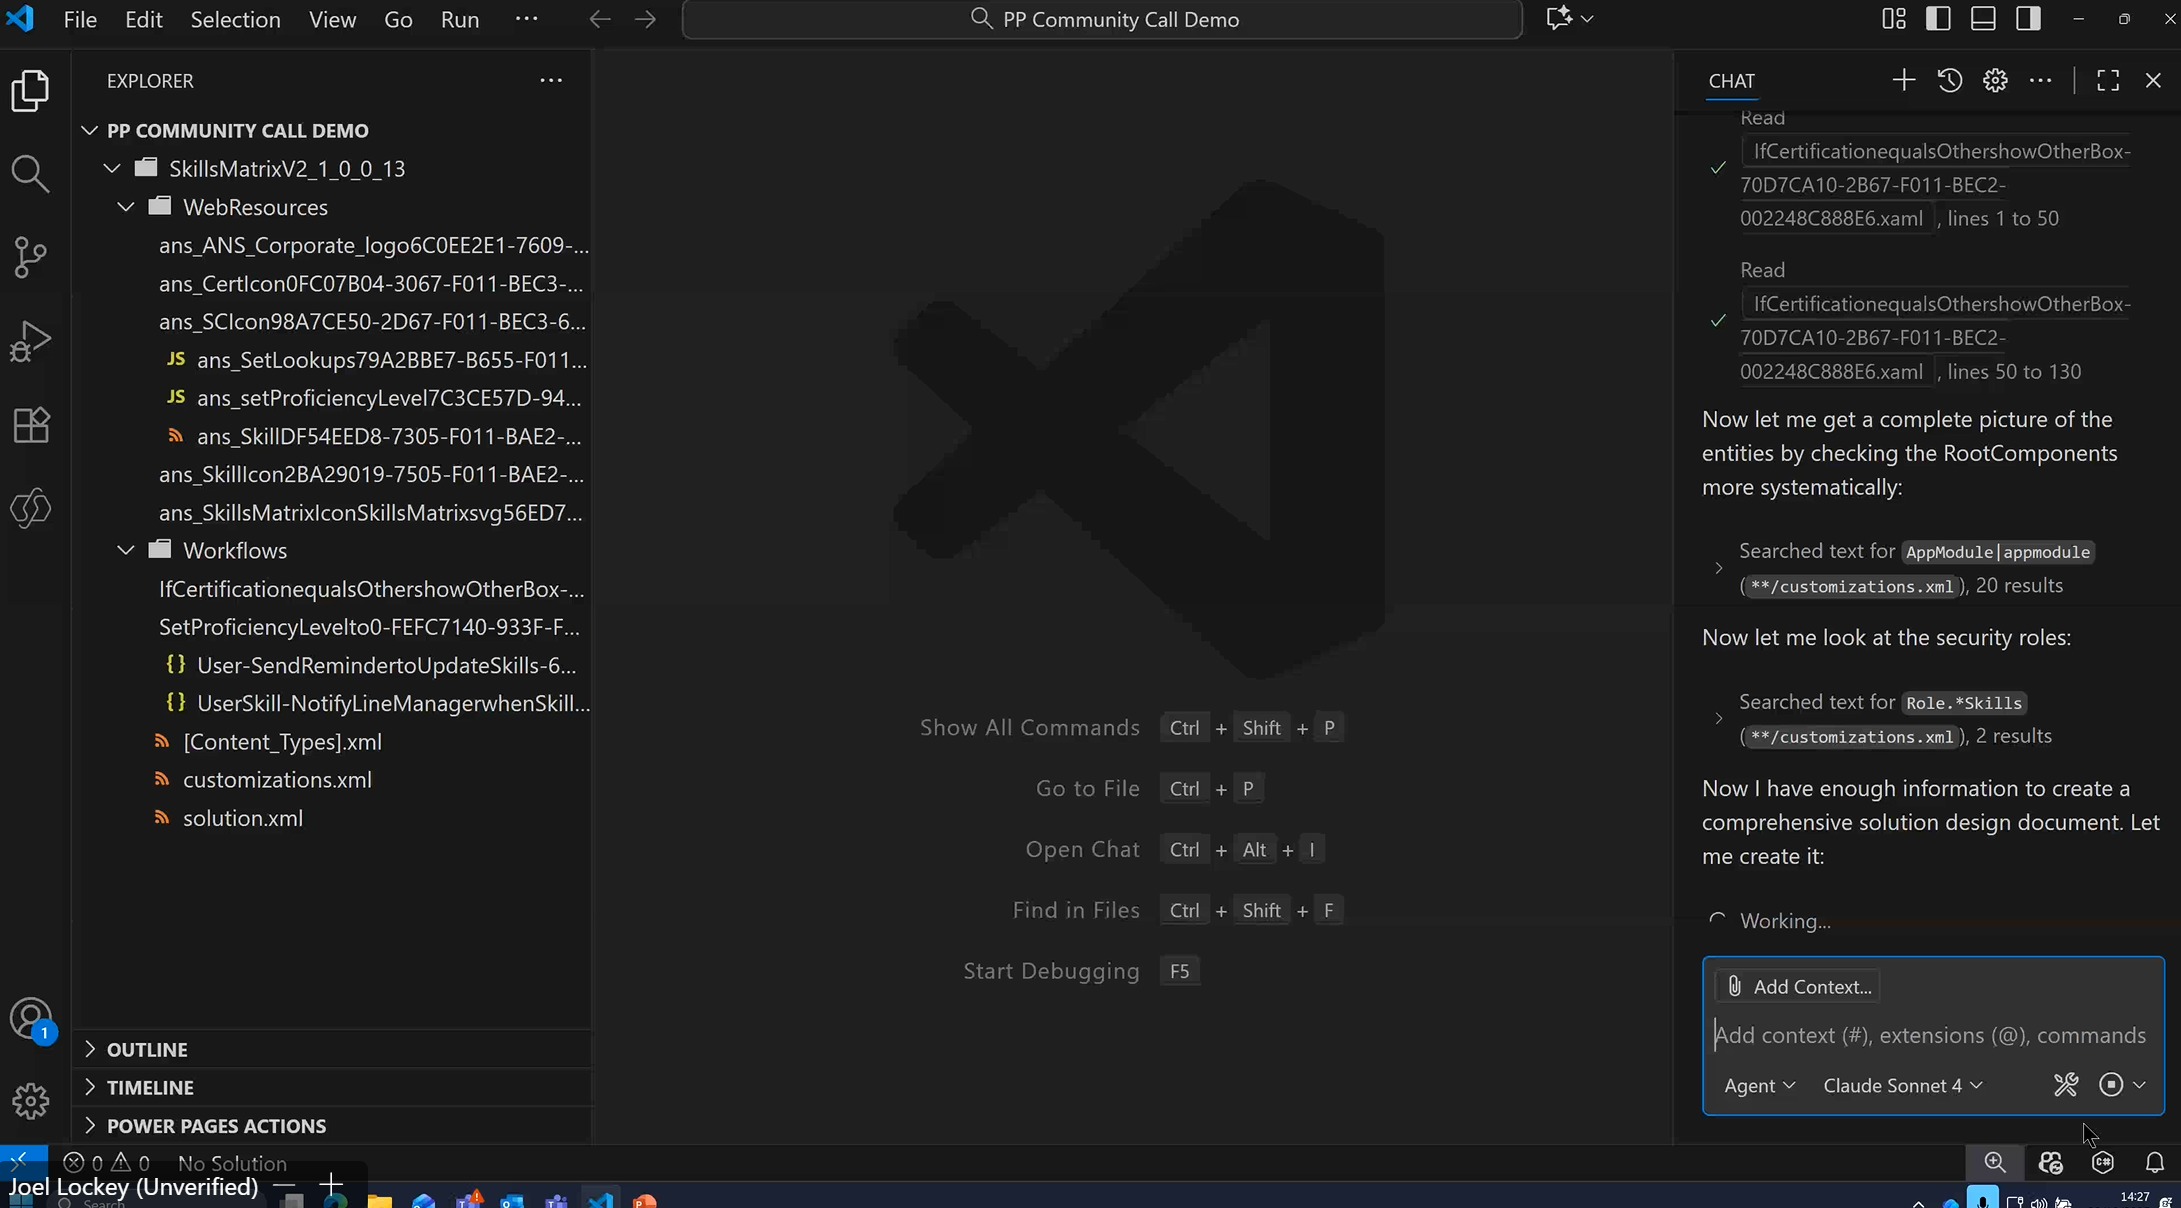Open Configure Tools in chat input
Viewport: 2181px width, 1208px height.
(x=2065, y=1085)
